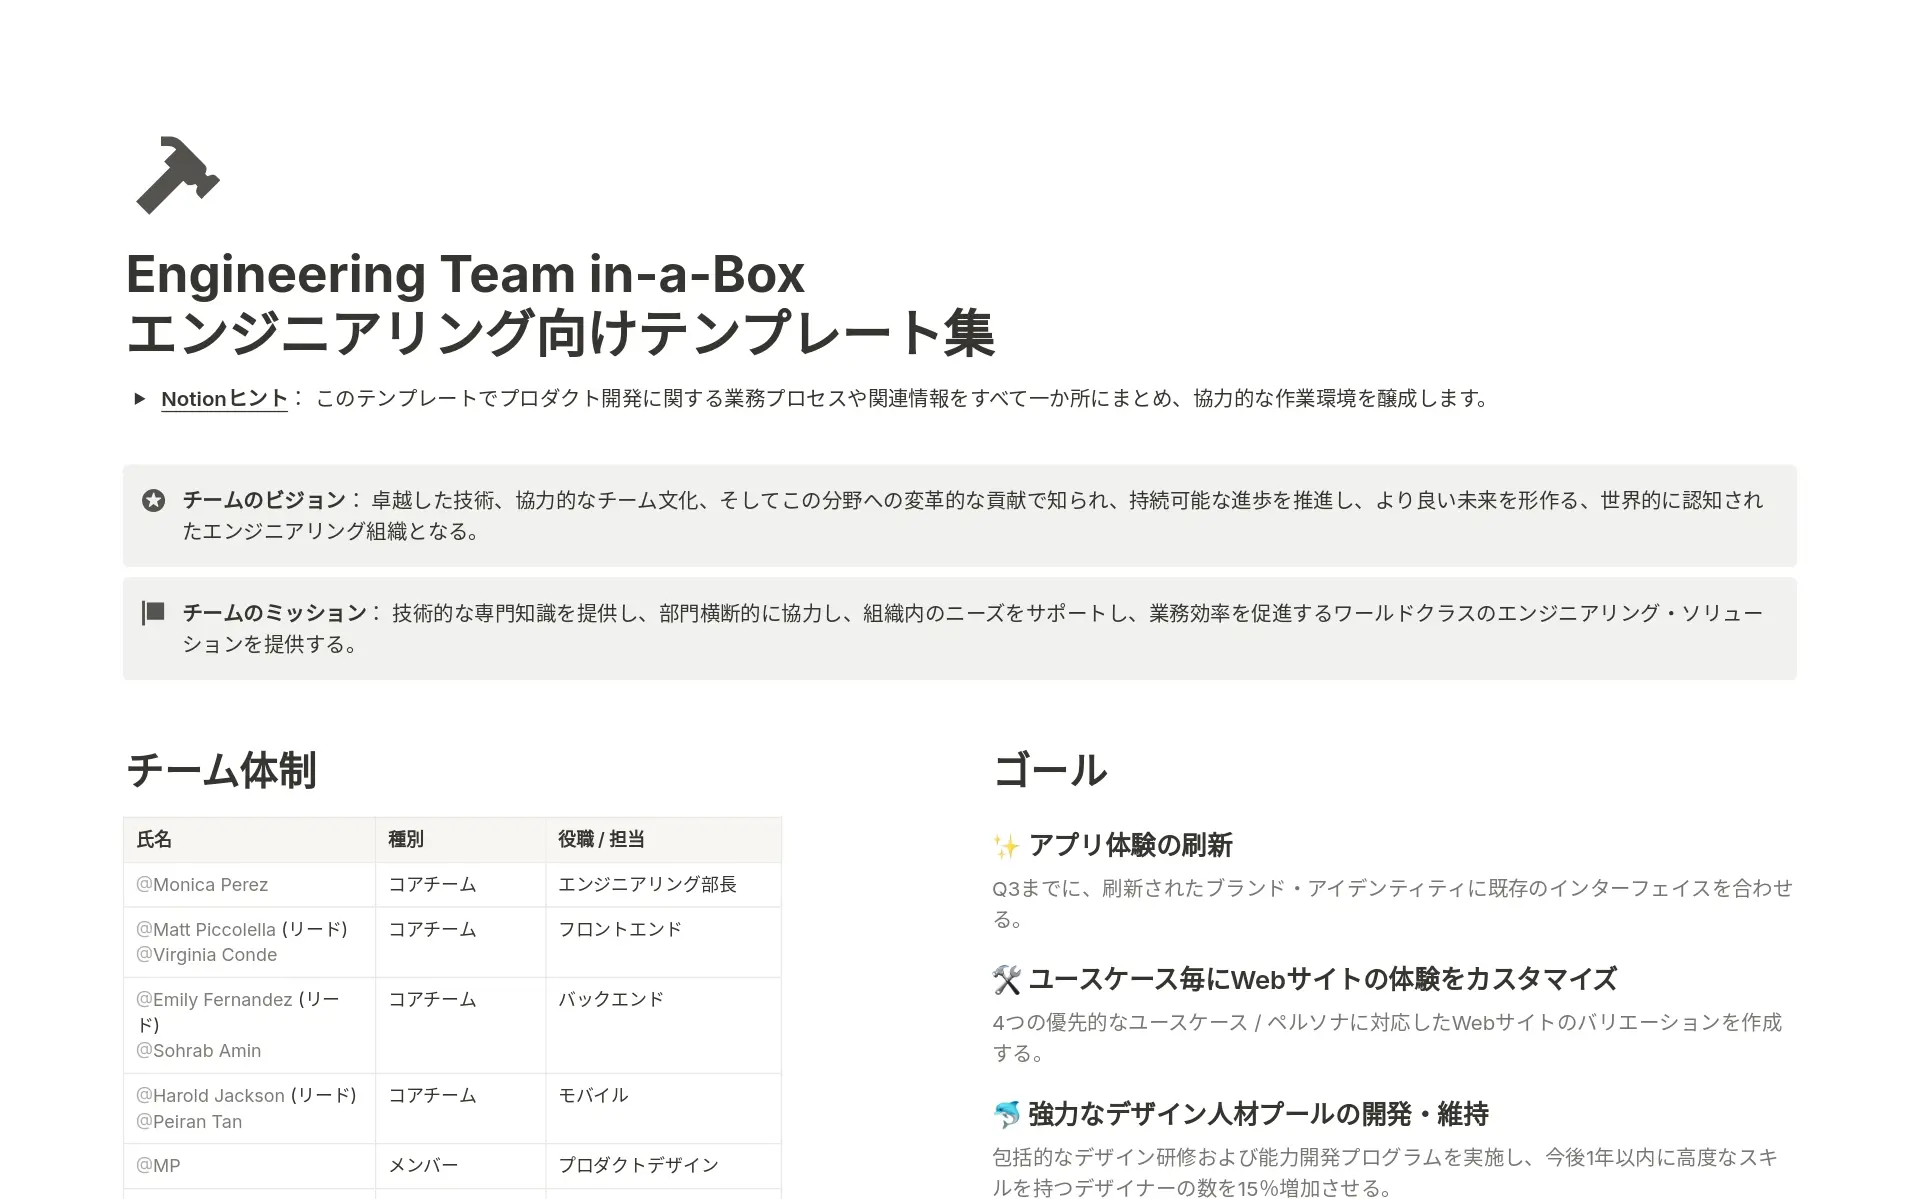Open @Matt Piccolella's mention
The height and width of the screenshot is (1199, 1920).
click(207, 929)
